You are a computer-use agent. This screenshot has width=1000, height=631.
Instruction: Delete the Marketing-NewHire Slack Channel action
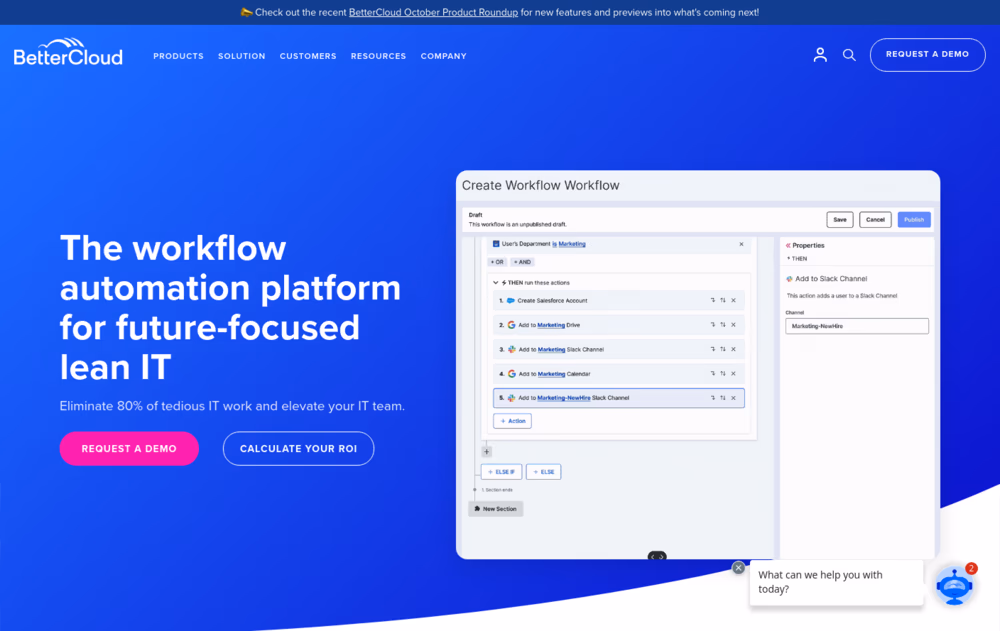[x=733, y=397]
